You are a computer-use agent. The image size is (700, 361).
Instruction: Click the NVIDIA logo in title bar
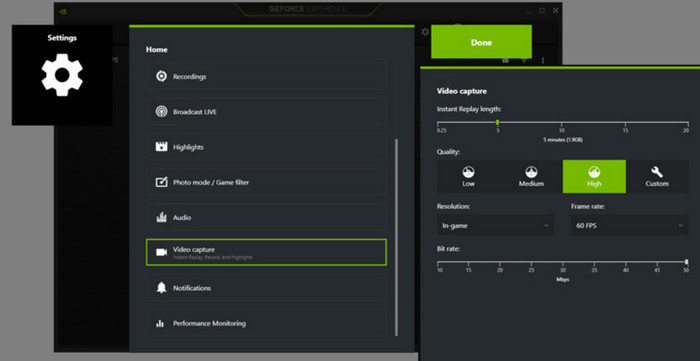[x=62, y=11]
